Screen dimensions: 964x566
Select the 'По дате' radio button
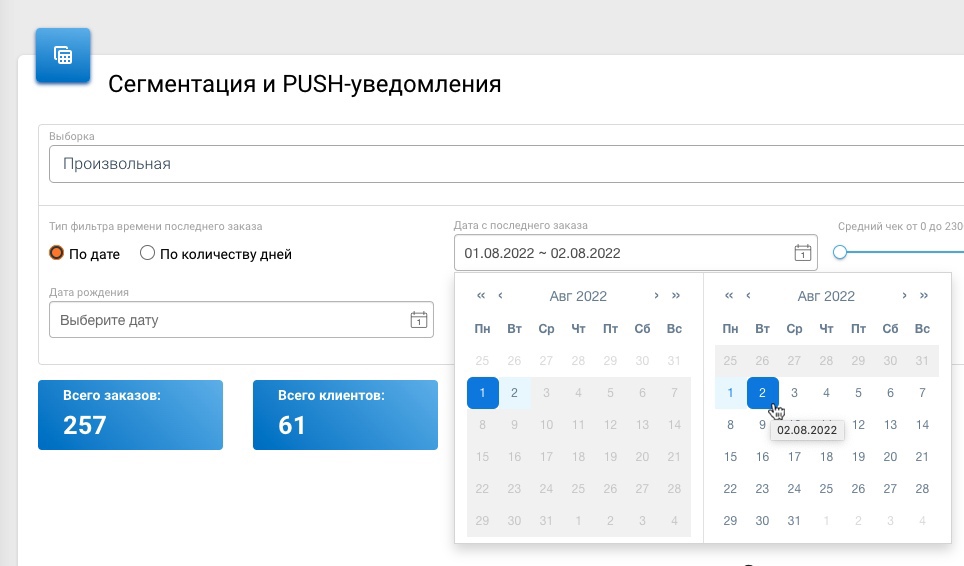click(57, 253)
